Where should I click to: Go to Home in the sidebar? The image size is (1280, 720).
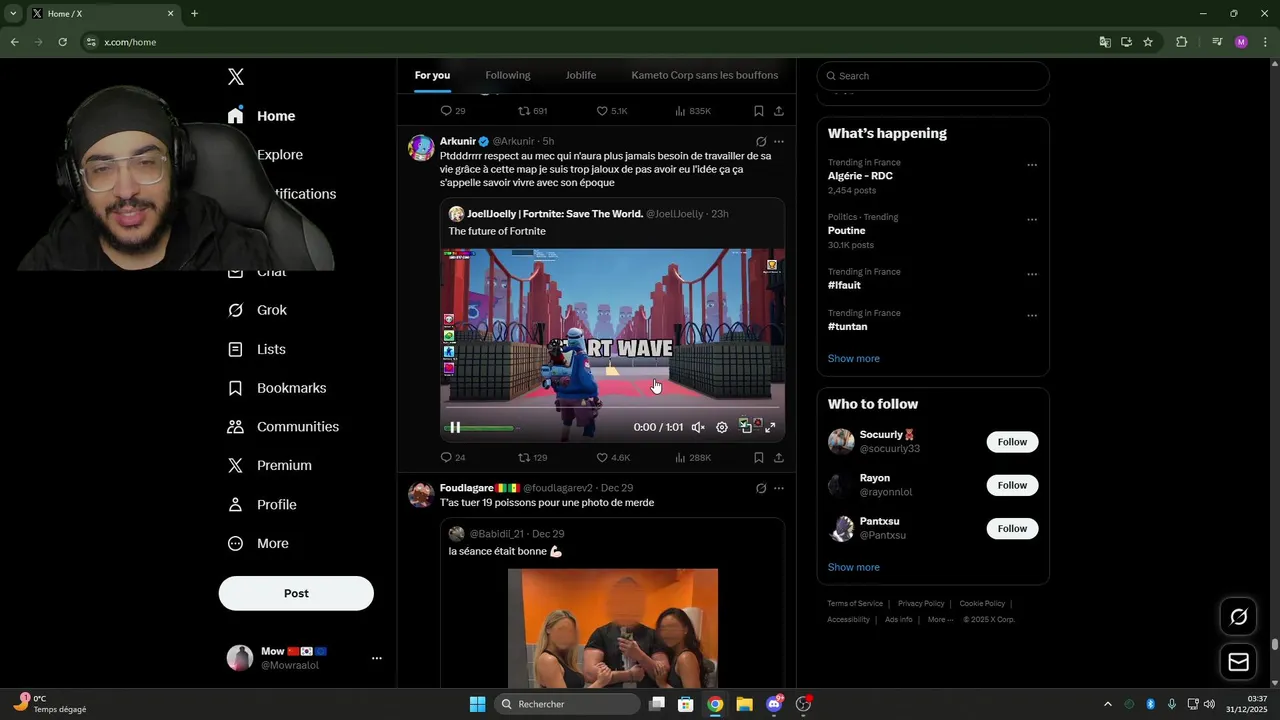coord(261,116)
